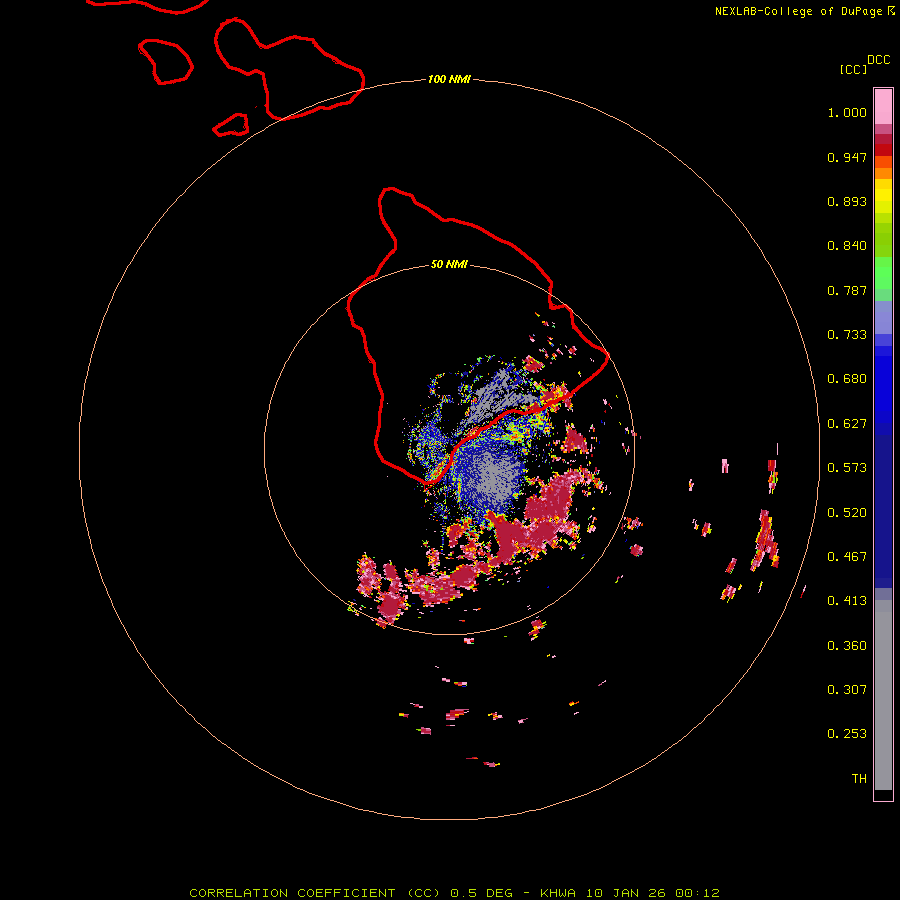Pick the gray swatch beside 0.307
Image resolution: width=900 pixels, height=900 pixels.
(883, 695)
